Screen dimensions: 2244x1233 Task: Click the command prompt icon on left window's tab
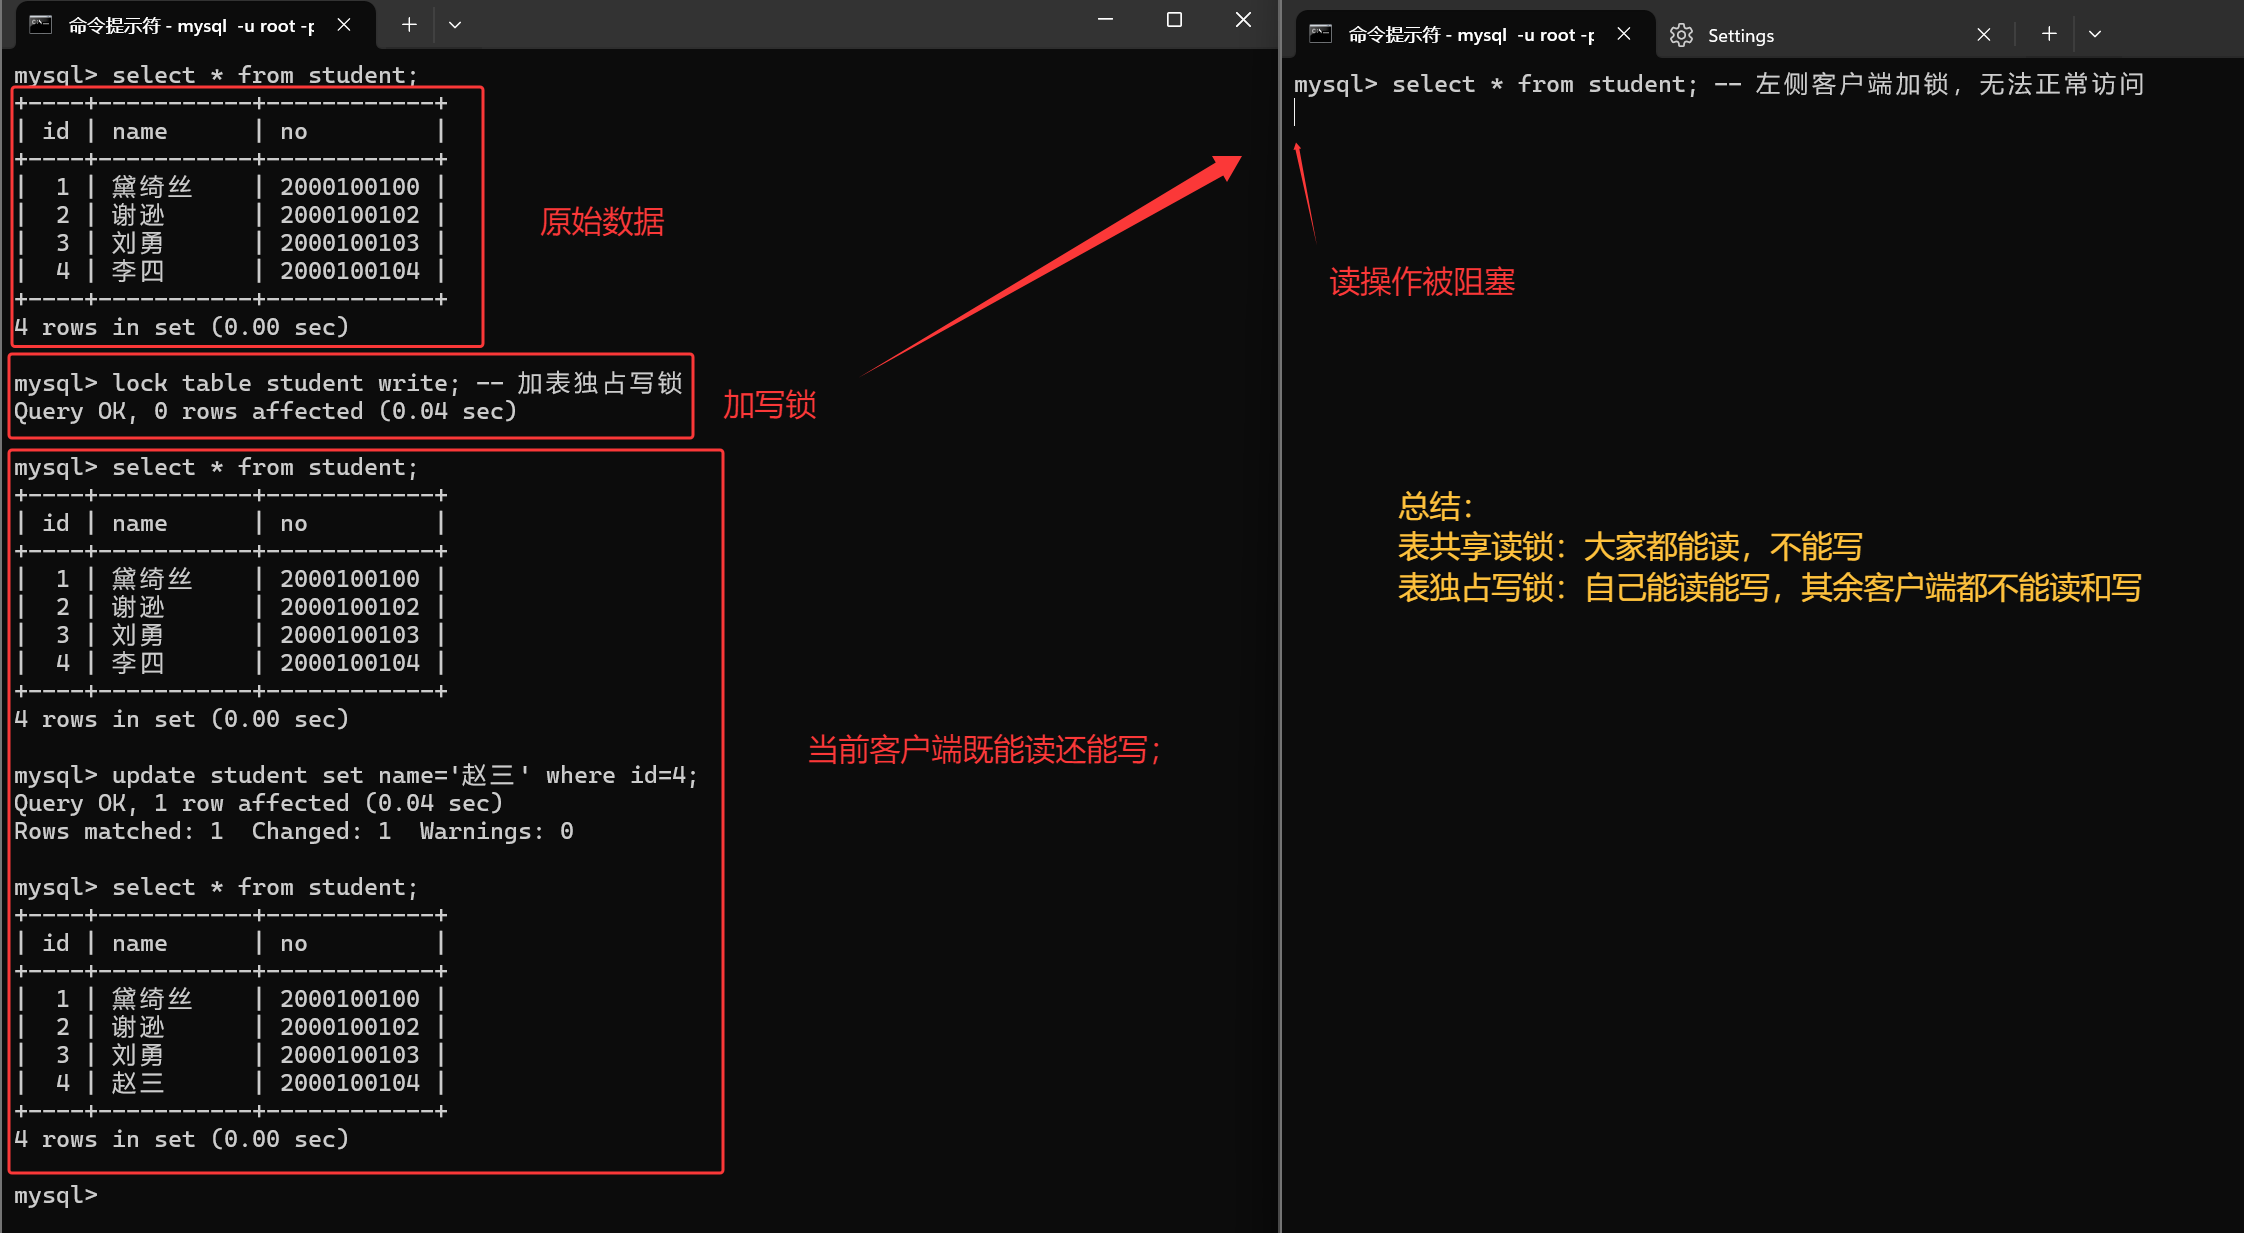41,25
